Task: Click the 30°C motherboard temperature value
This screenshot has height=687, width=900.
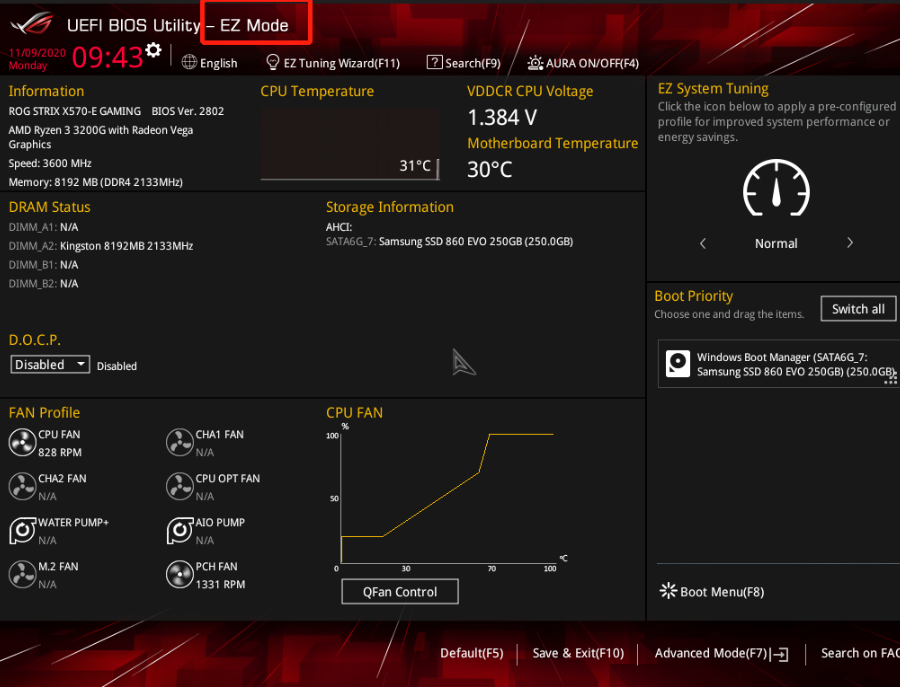Action: (490, 169)
